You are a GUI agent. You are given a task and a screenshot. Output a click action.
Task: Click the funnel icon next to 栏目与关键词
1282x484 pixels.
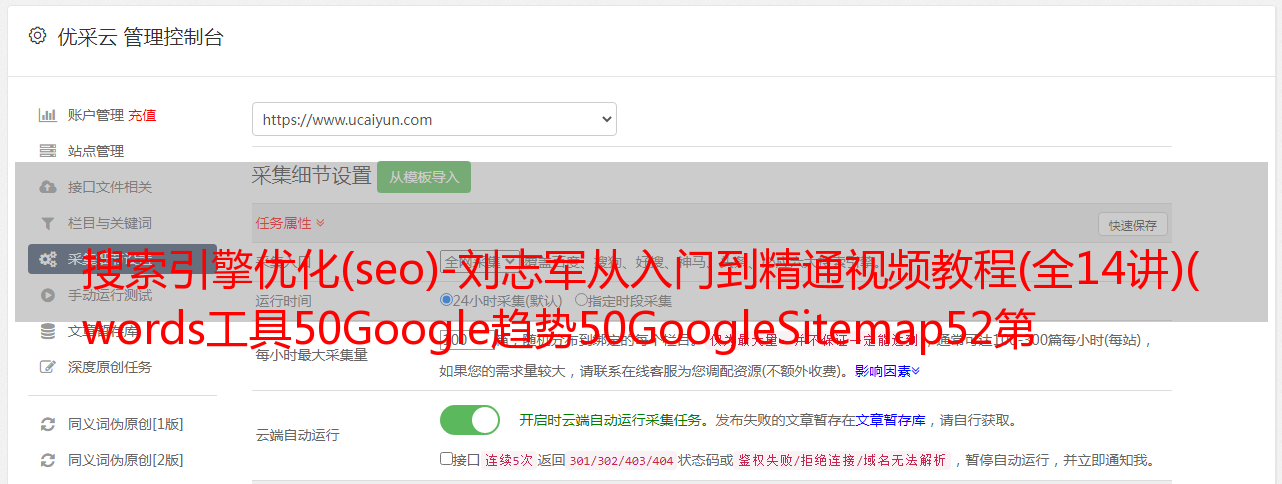[x=47, y=223]
